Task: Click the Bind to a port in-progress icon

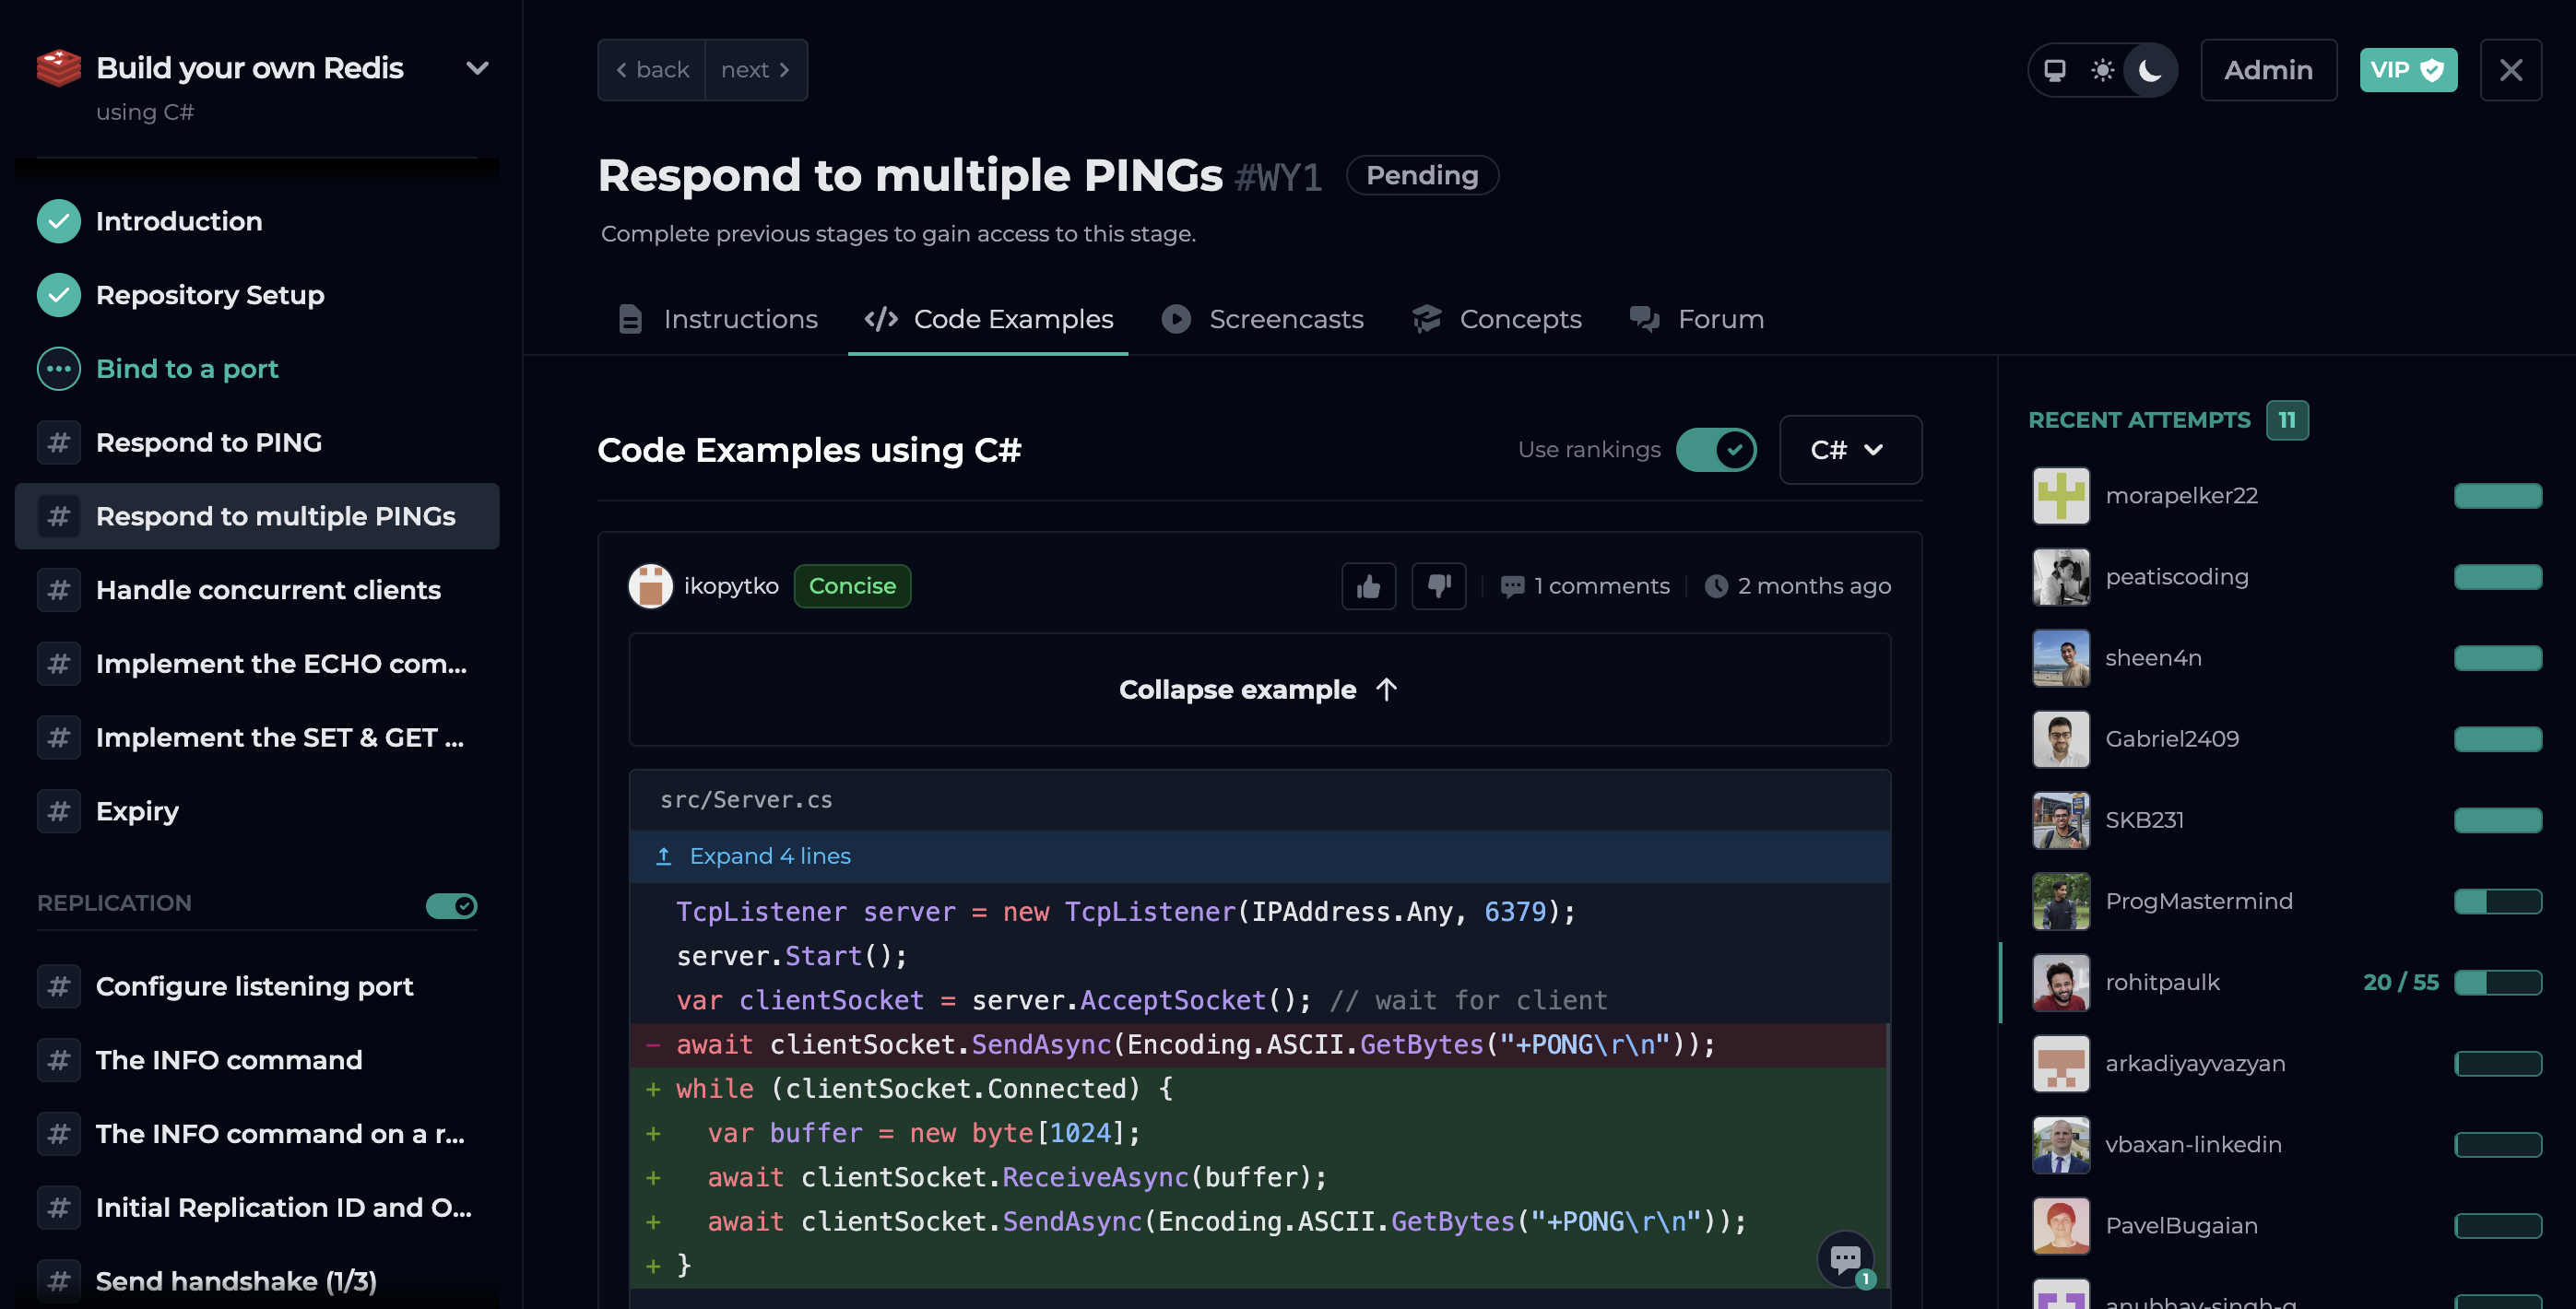Action: pos(59,369)
